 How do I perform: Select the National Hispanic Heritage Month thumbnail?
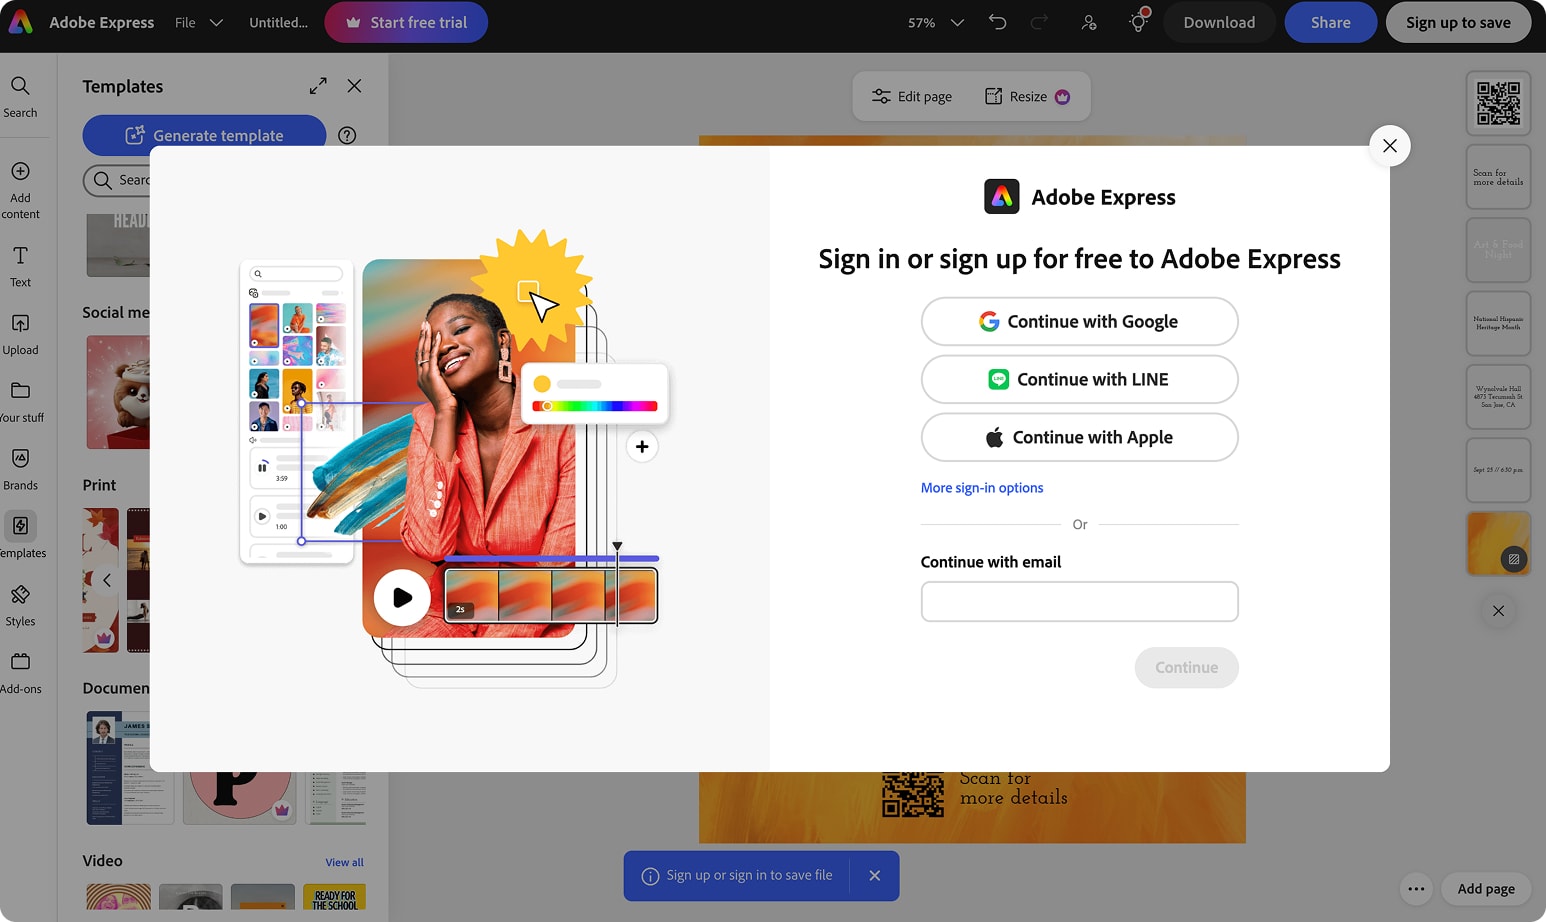[1498, 323]
